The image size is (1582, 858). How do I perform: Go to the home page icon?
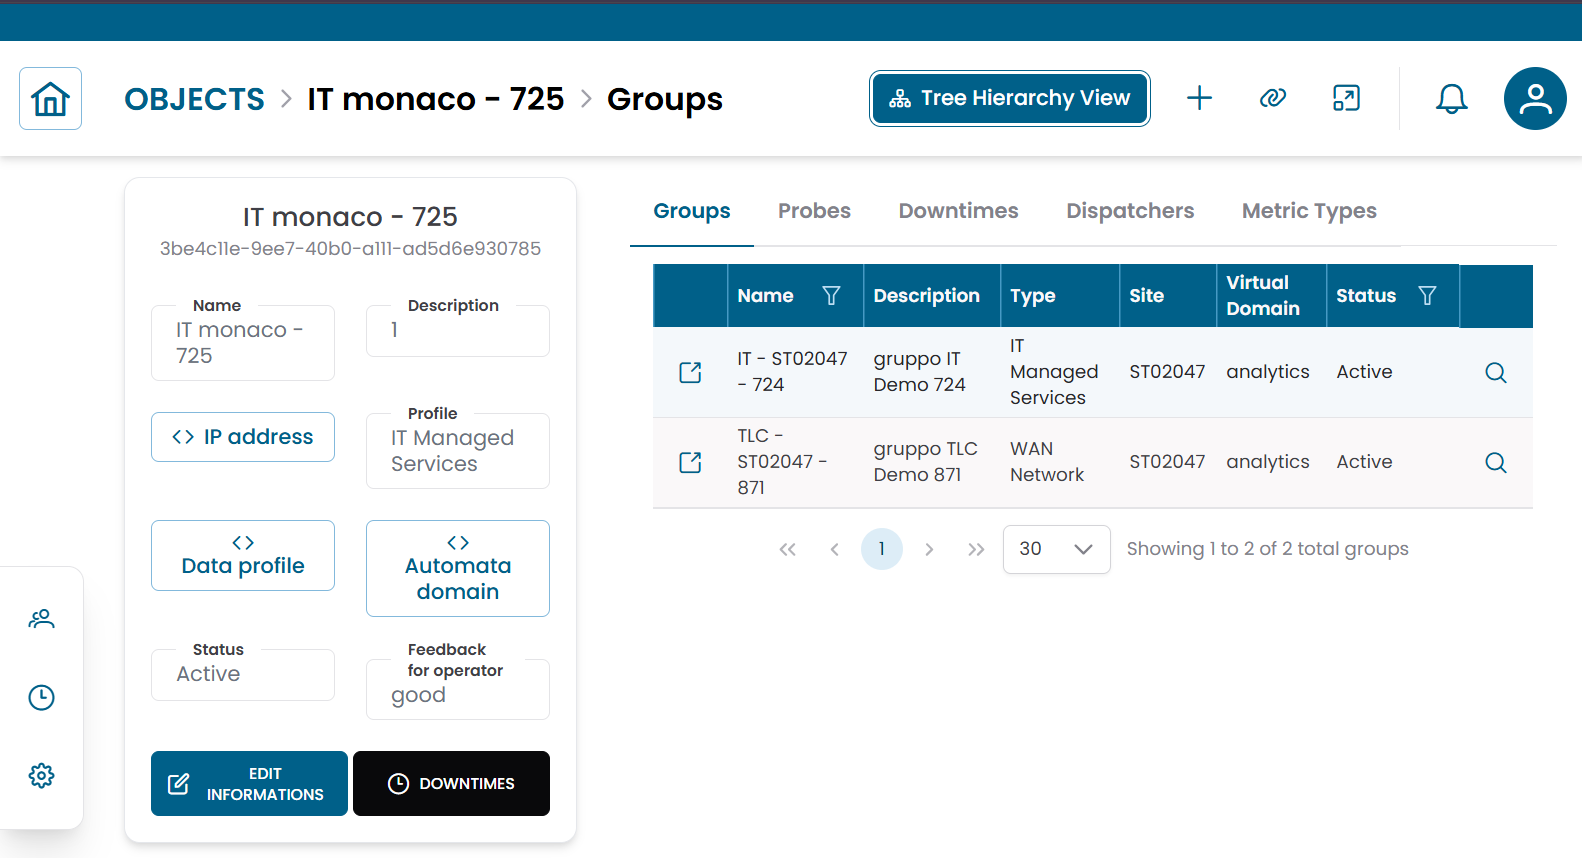click(50, 99)
